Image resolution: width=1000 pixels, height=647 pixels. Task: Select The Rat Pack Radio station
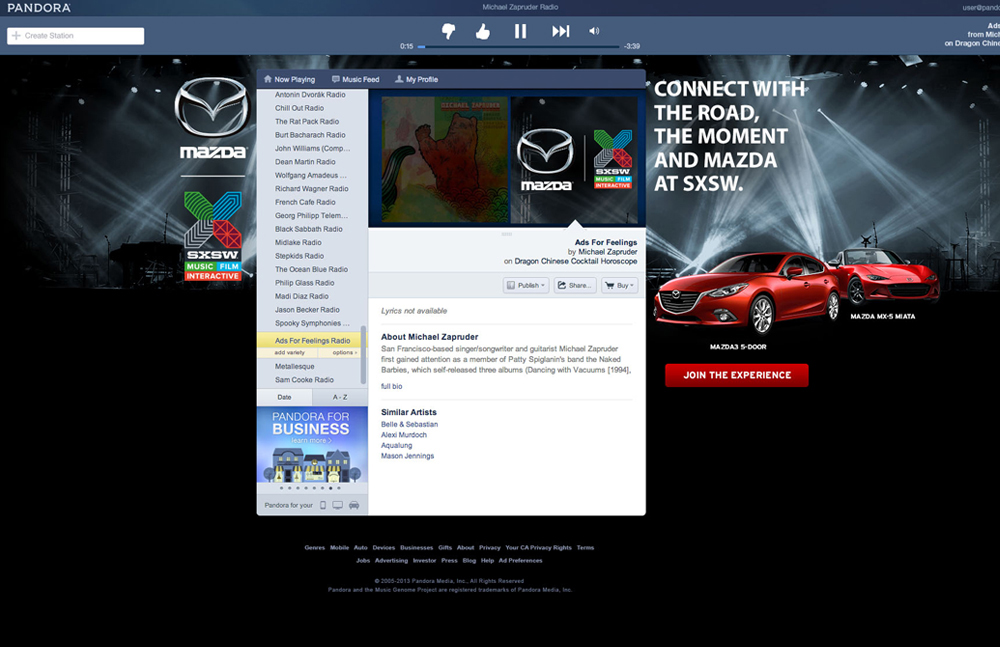(x=307, y=121)
